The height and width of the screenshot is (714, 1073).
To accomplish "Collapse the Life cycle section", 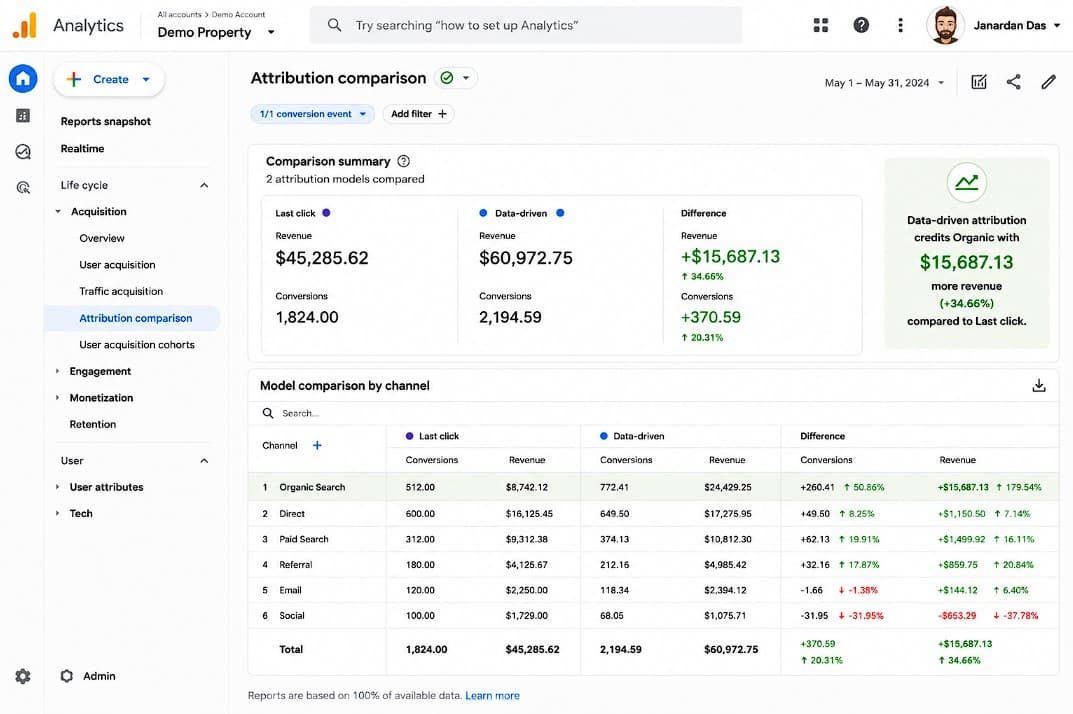I will (x=204, y=185).
